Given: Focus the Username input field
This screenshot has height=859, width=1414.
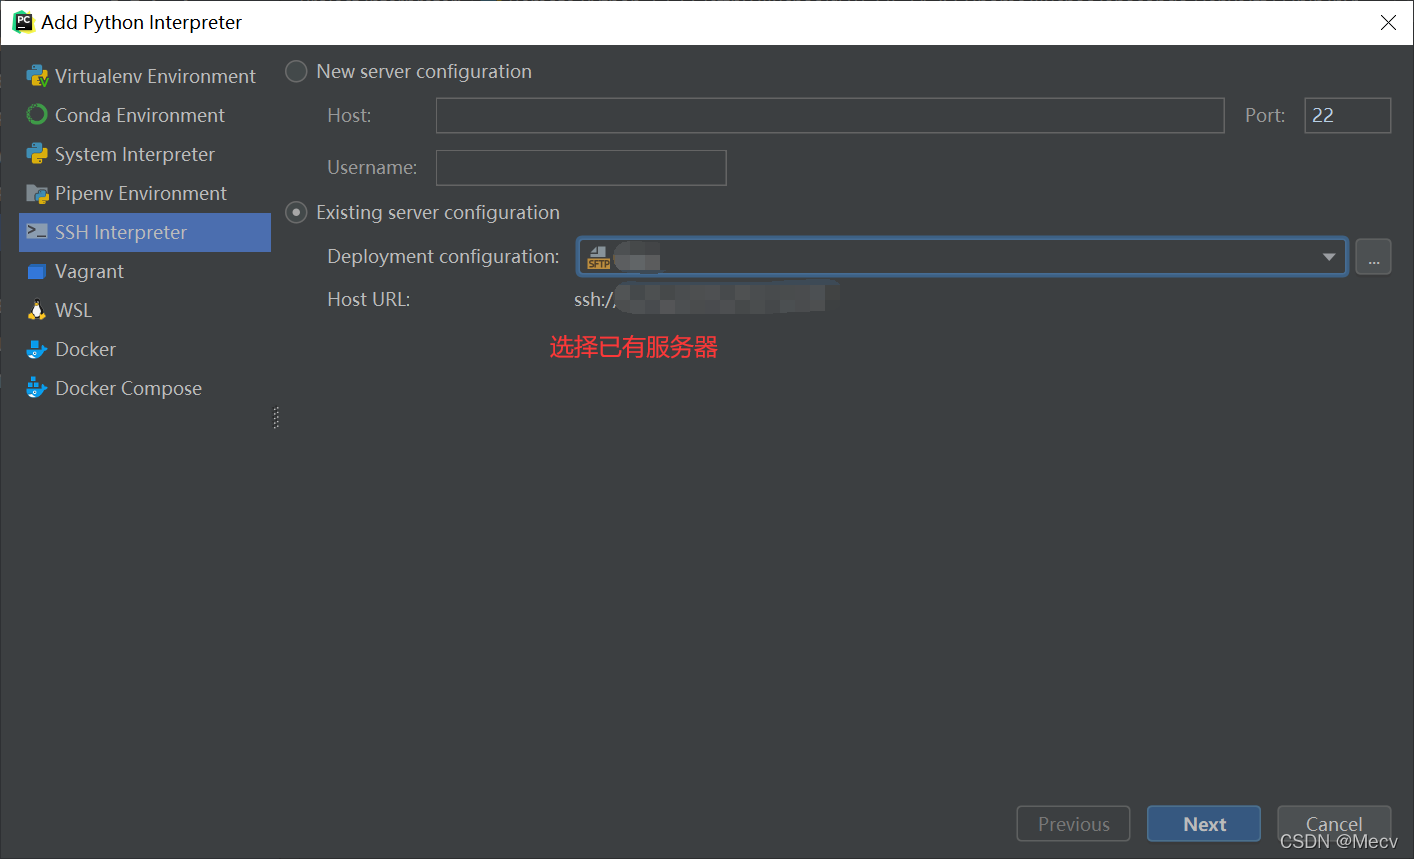Looking at the screenshot, I should [x=581, y=168].
